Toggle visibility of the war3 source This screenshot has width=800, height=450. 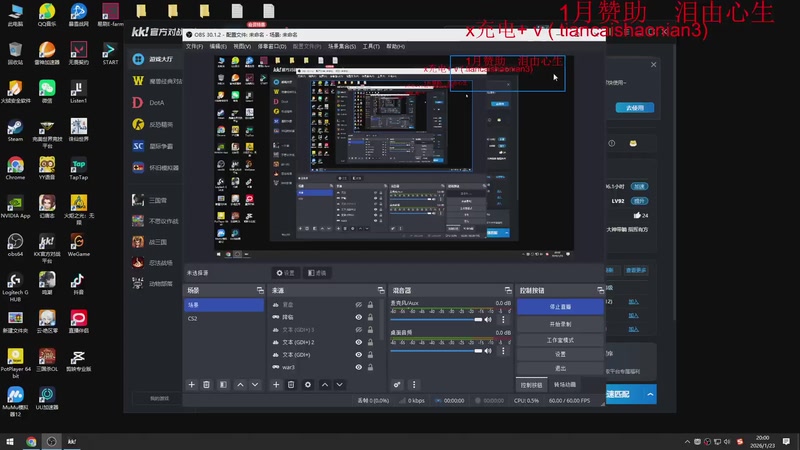(359, 367)
